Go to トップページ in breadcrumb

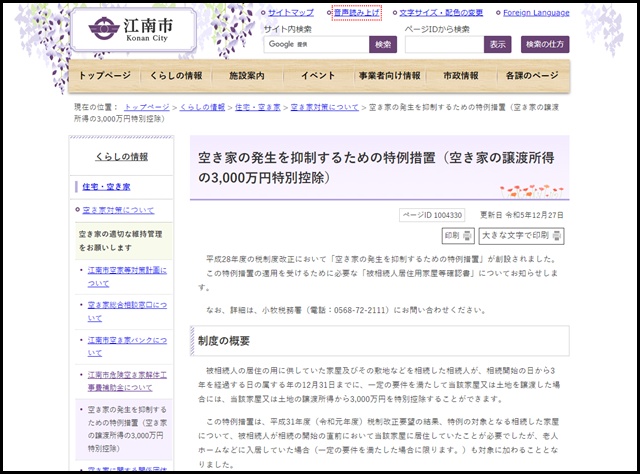click(147, 107)
